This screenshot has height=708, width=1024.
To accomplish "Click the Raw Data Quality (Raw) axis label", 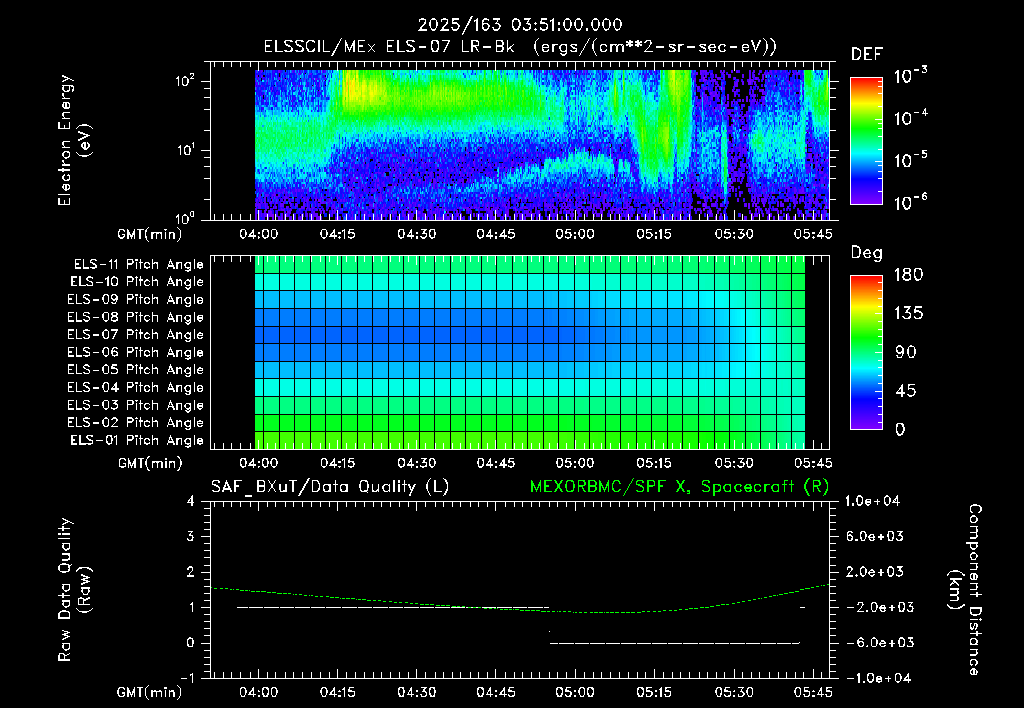I will tap(74, 590).
